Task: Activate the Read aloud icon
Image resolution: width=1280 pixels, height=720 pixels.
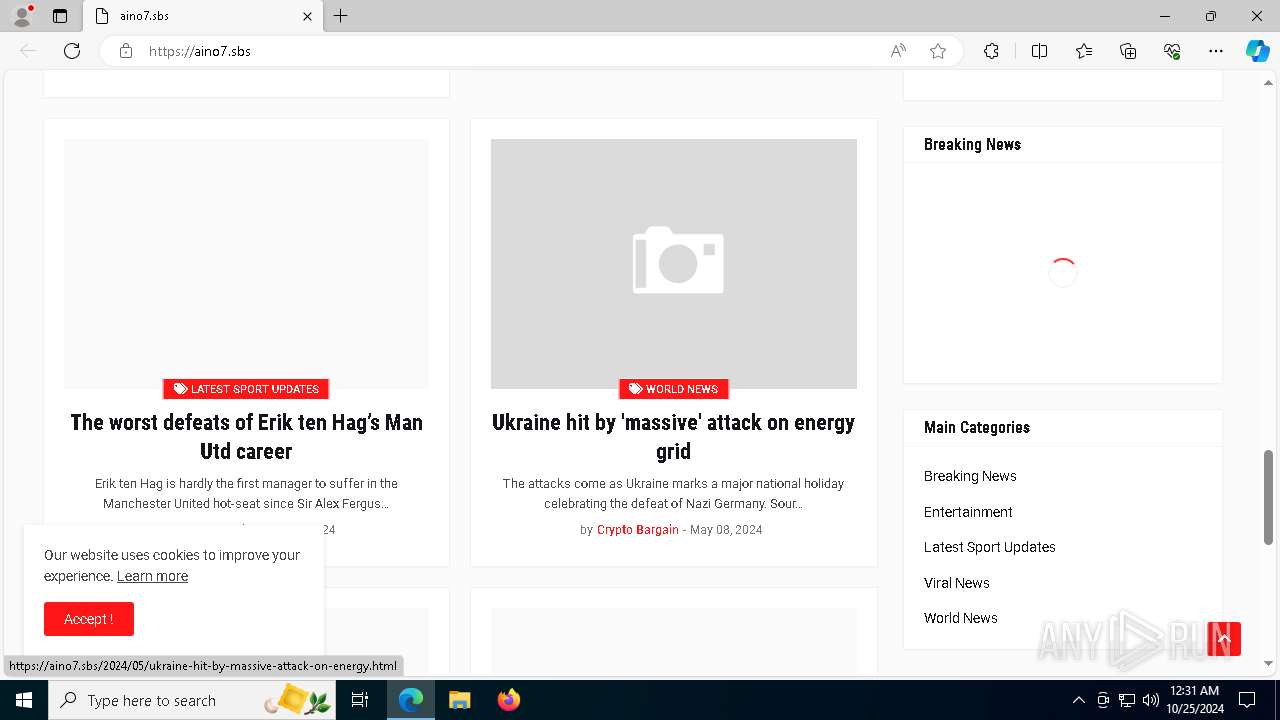Action: pyautogui.click(x=898, y=51)
